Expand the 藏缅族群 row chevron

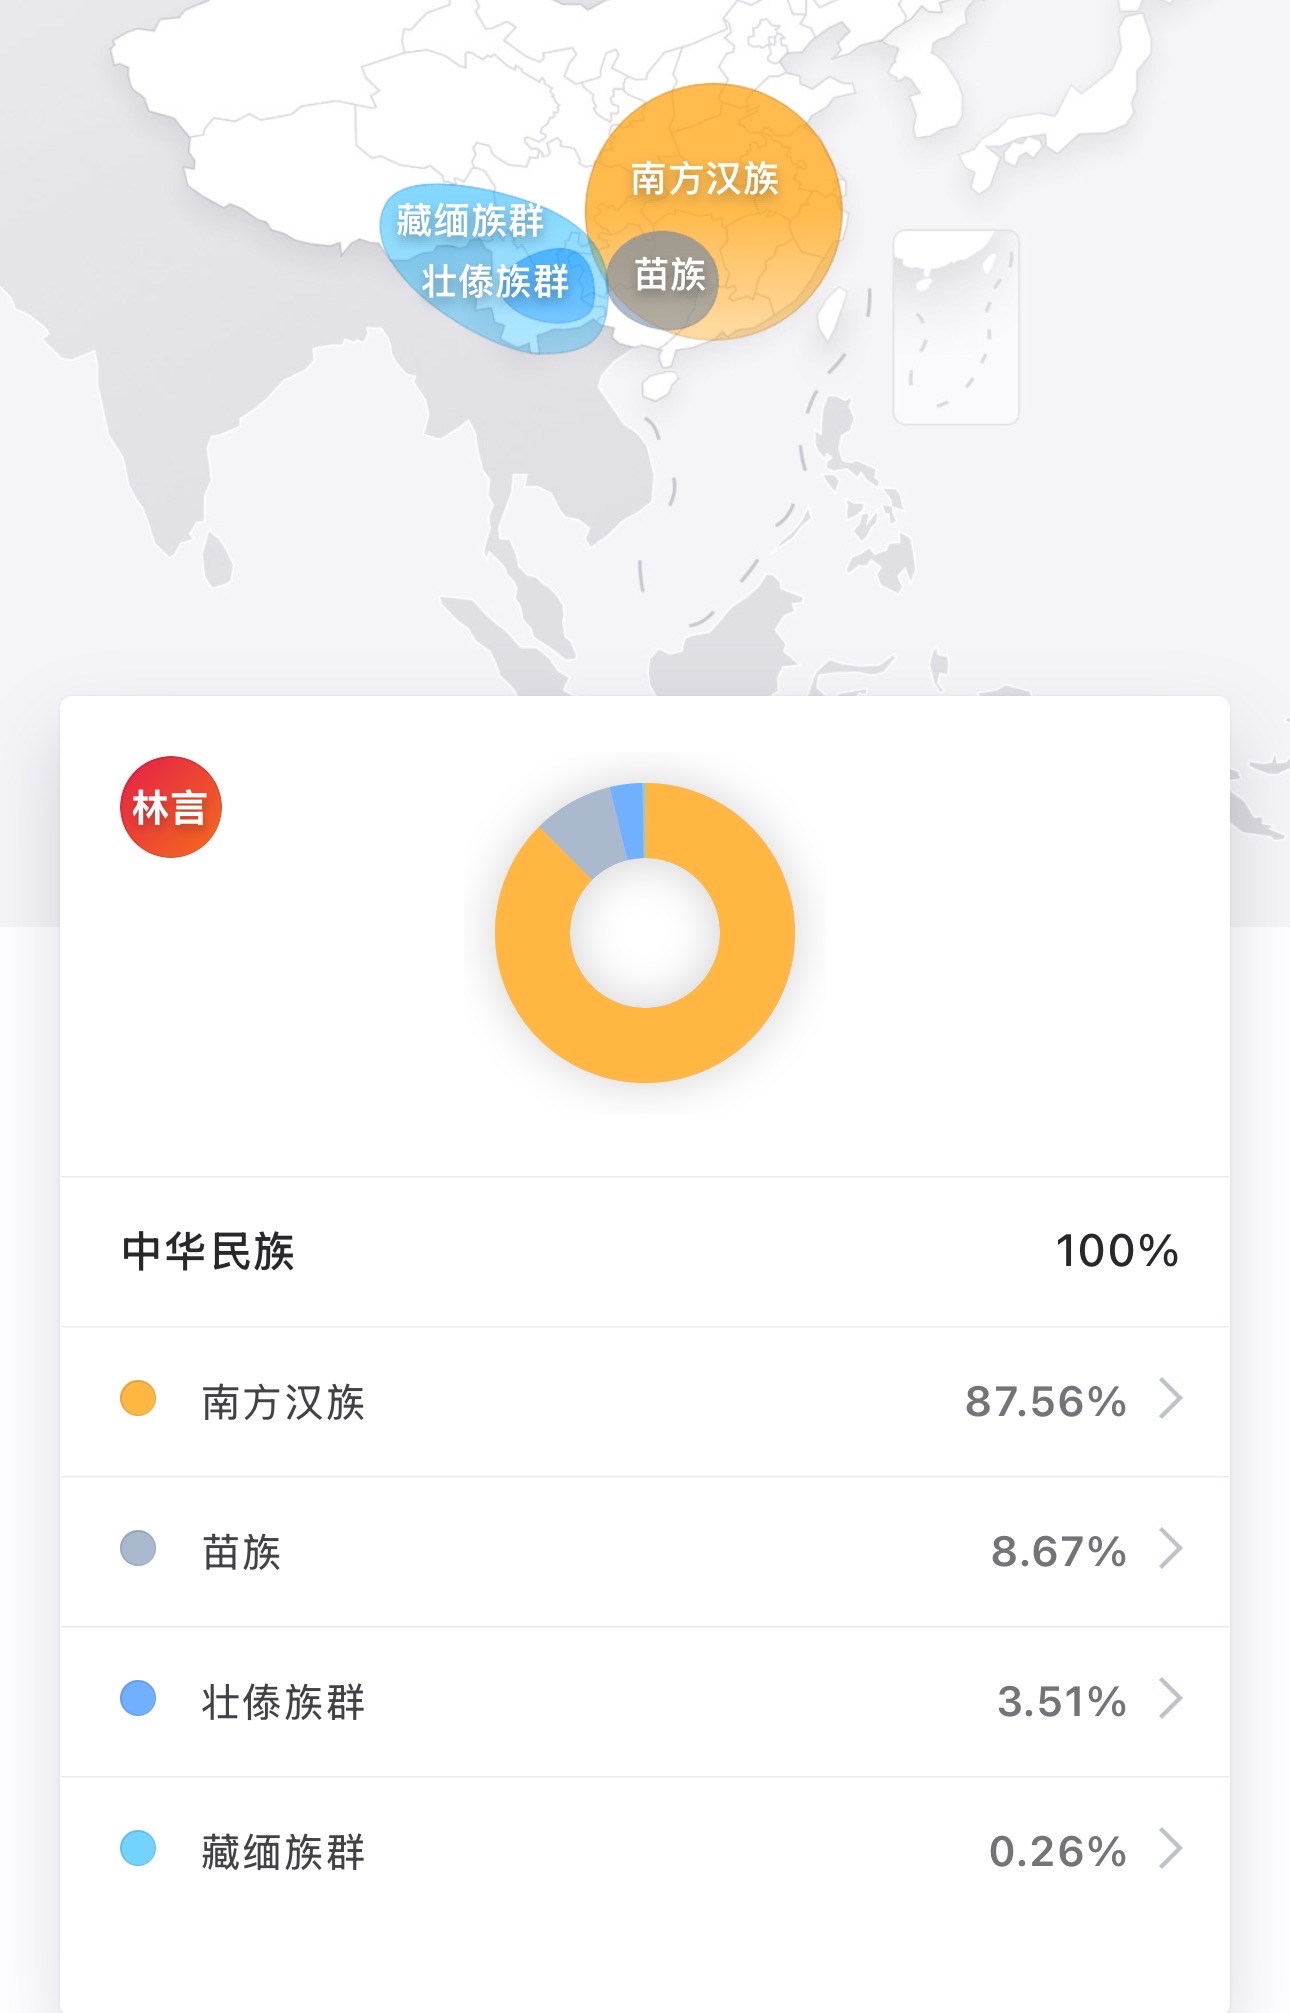click(1170, 1849)
